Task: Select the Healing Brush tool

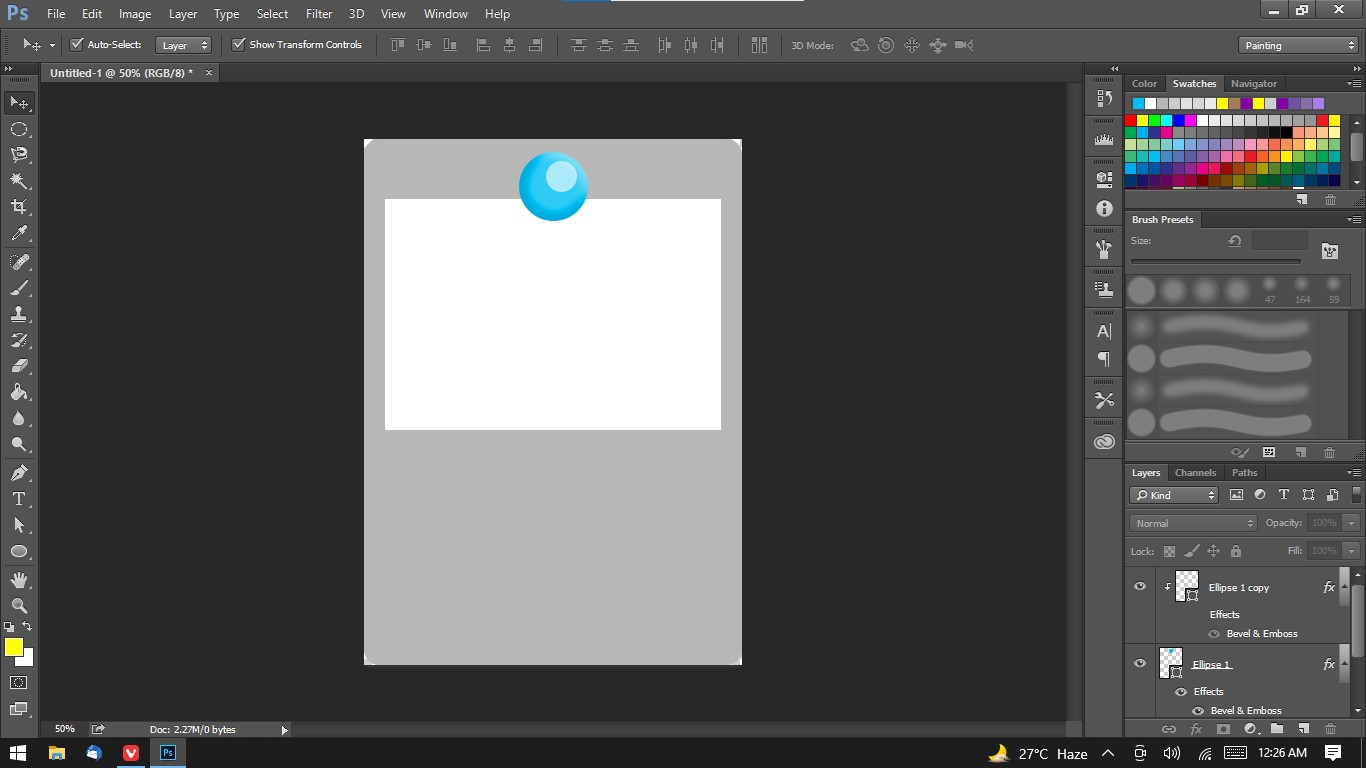Action: pos(19,262)
